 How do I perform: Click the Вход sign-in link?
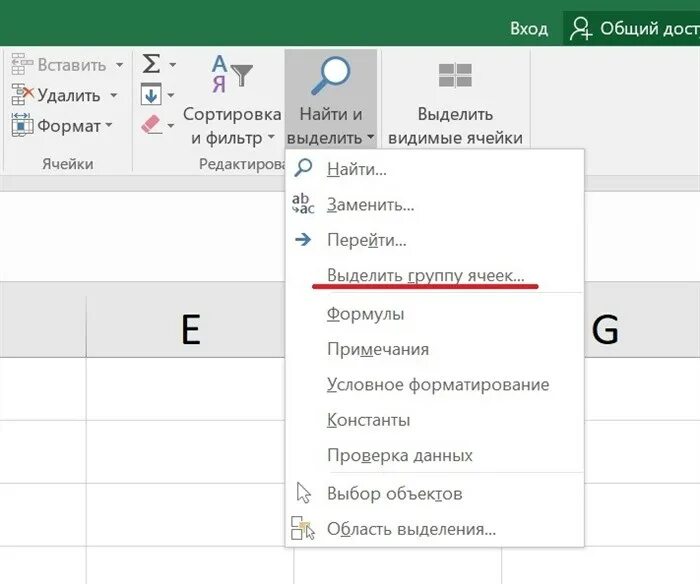pyautogui.click(x=529, y=29)
